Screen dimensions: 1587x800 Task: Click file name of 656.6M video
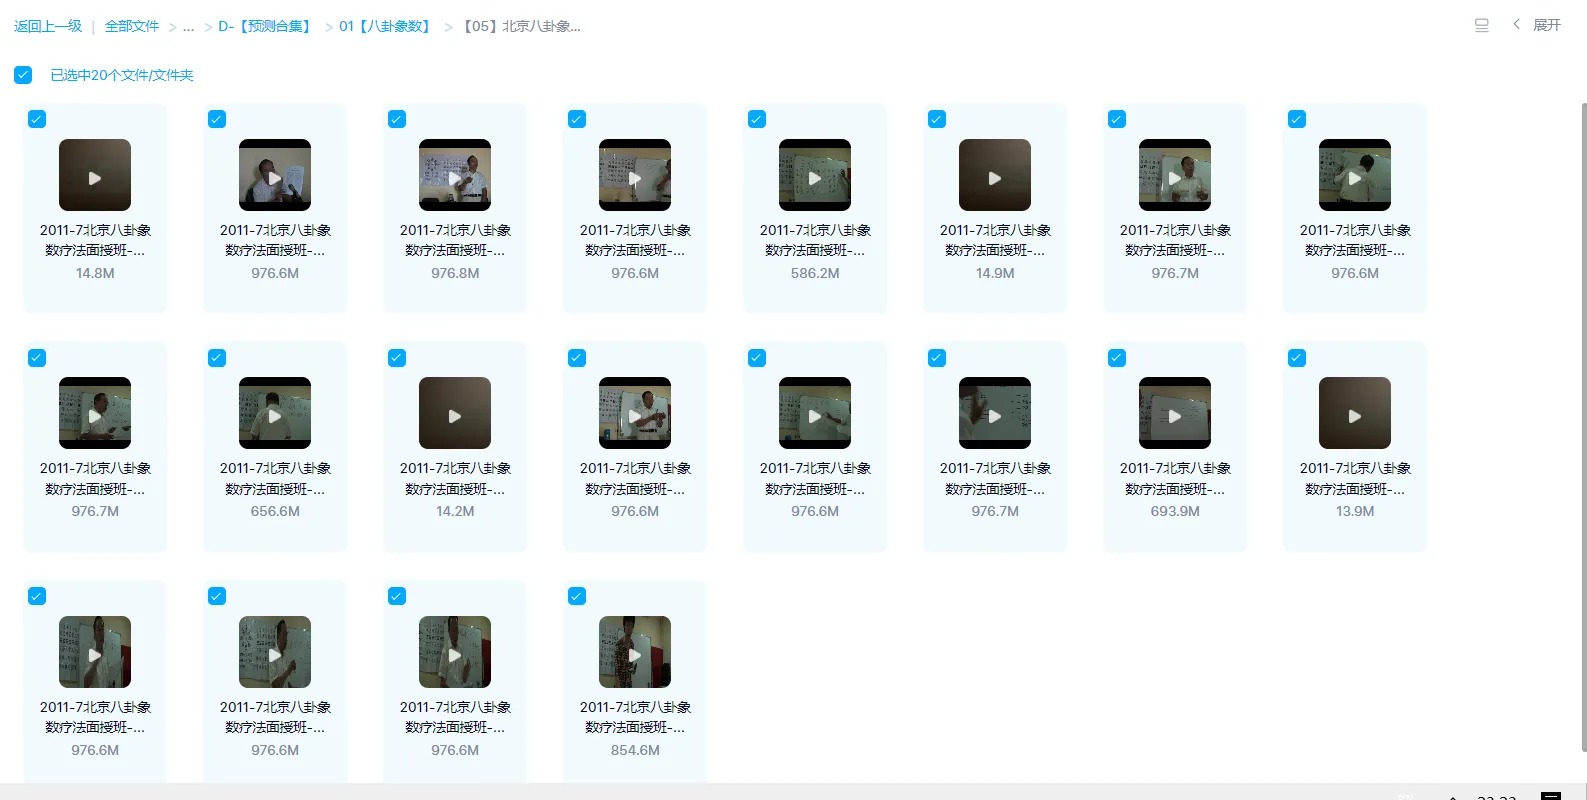[x=275, y=478]
